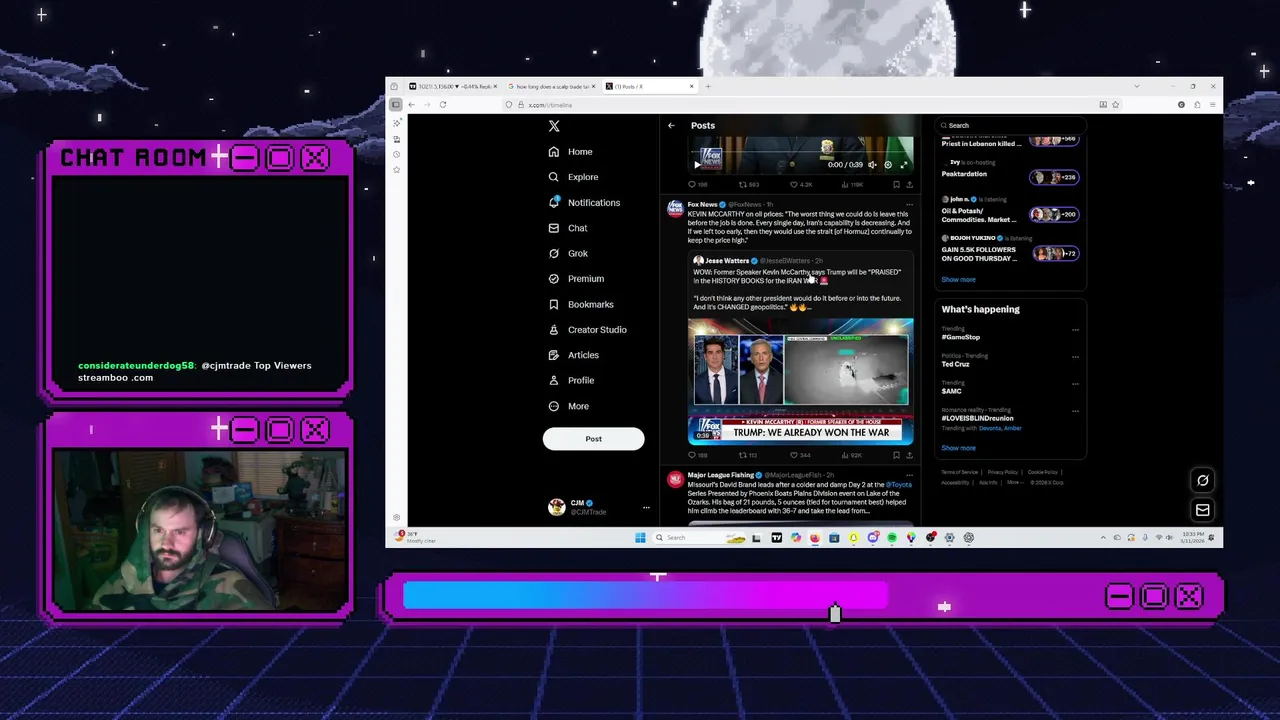
Task: Bookmark this page with star icon
Action: coord(1116,105)
